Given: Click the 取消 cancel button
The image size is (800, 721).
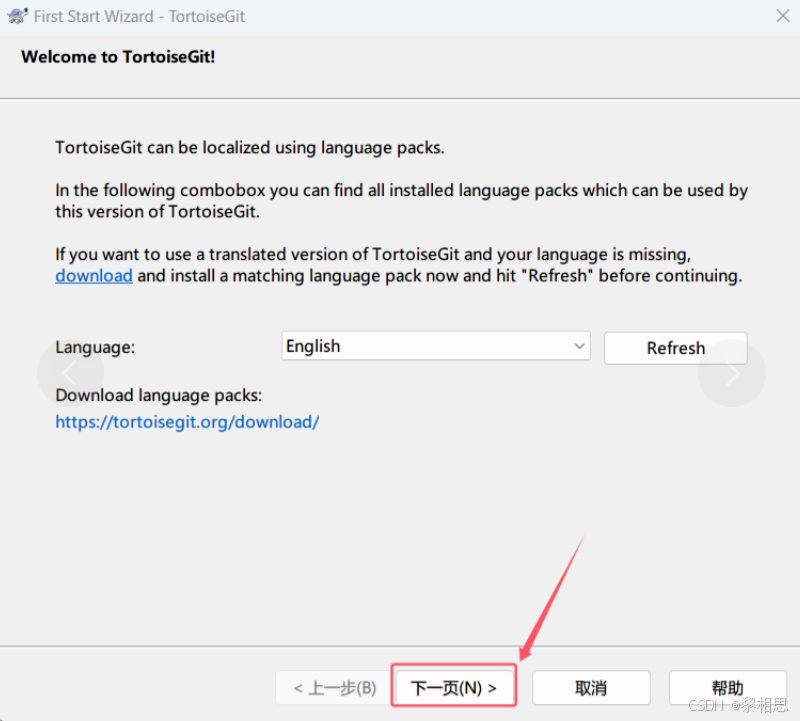Looking at the screenshot, I should (x=591, y=688).
